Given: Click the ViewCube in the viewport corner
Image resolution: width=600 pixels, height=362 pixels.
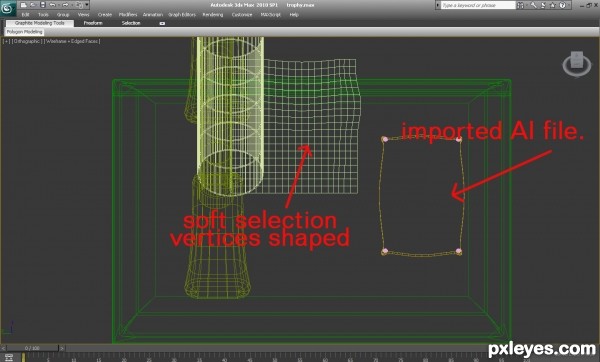Looking at the screenshot, I should (x=577, y=64).
